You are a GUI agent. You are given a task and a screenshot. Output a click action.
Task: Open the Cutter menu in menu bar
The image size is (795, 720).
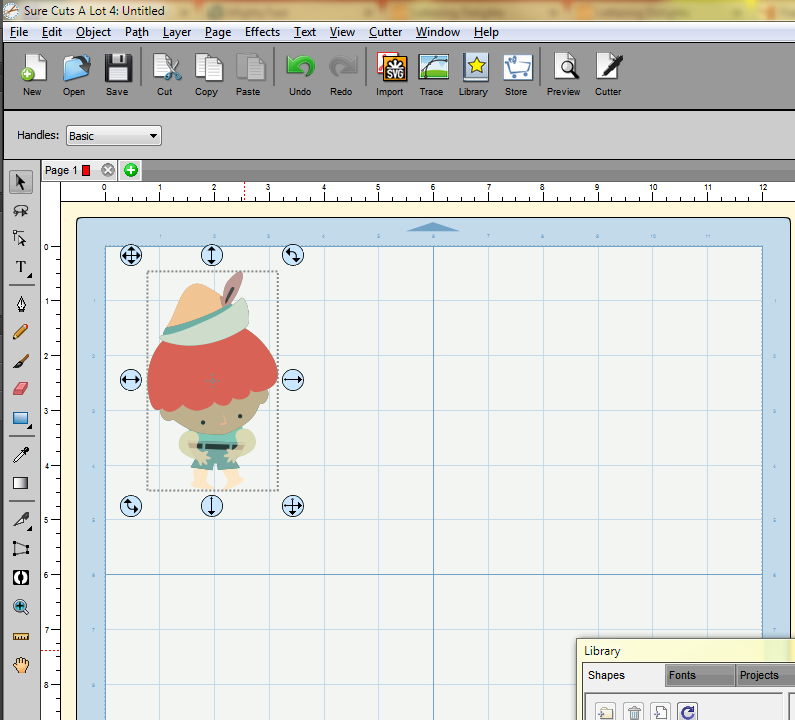tap(385, 32)
